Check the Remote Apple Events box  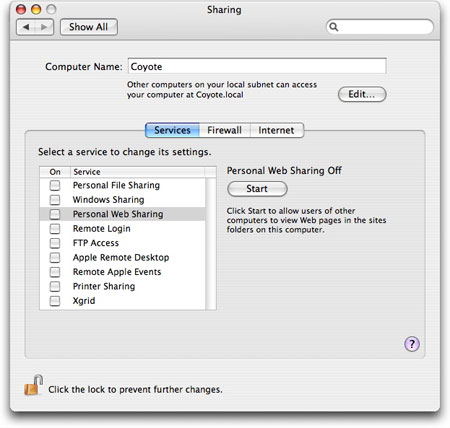tap(55, 272)
